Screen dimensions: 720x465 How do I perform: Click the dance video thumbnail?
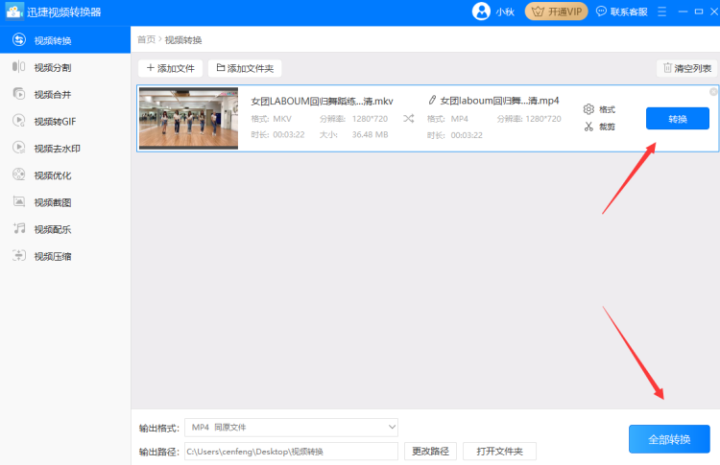pyautogui.click(x=188, y=118)
